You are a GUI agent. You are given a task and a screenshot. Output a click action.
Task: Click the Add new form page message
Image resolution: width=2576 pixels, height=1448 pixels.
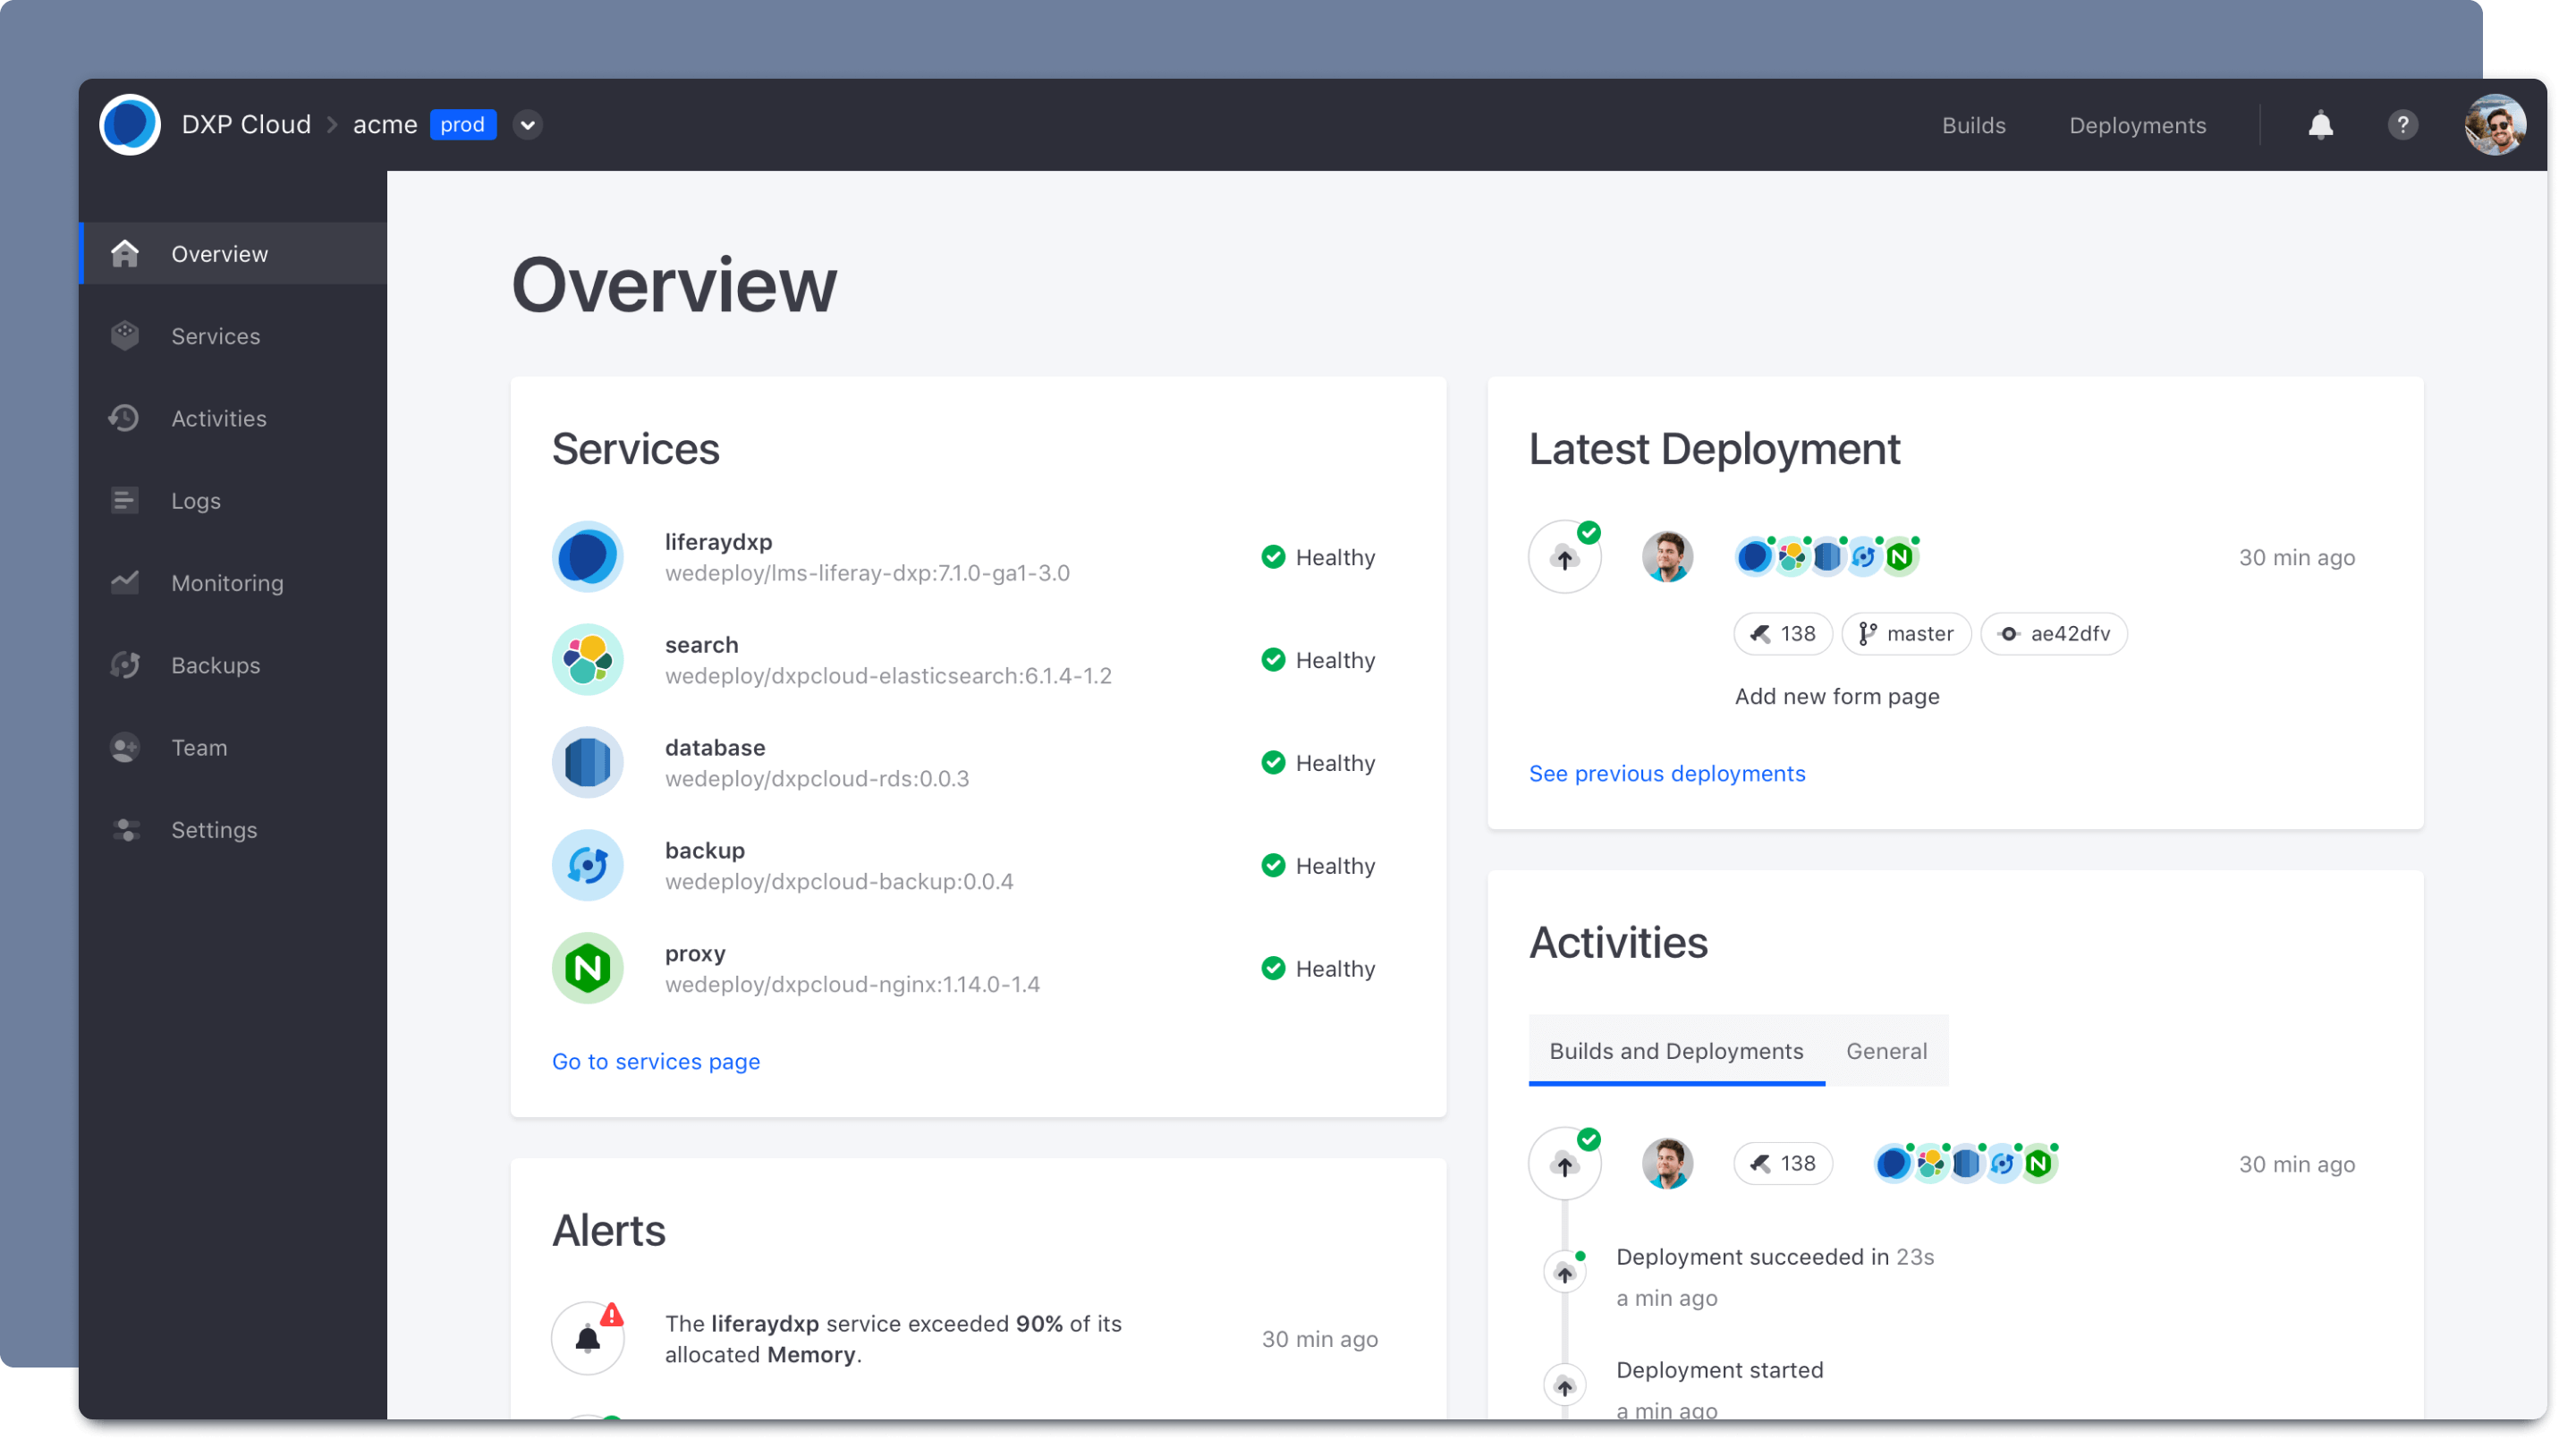(x=1837, y=697)
